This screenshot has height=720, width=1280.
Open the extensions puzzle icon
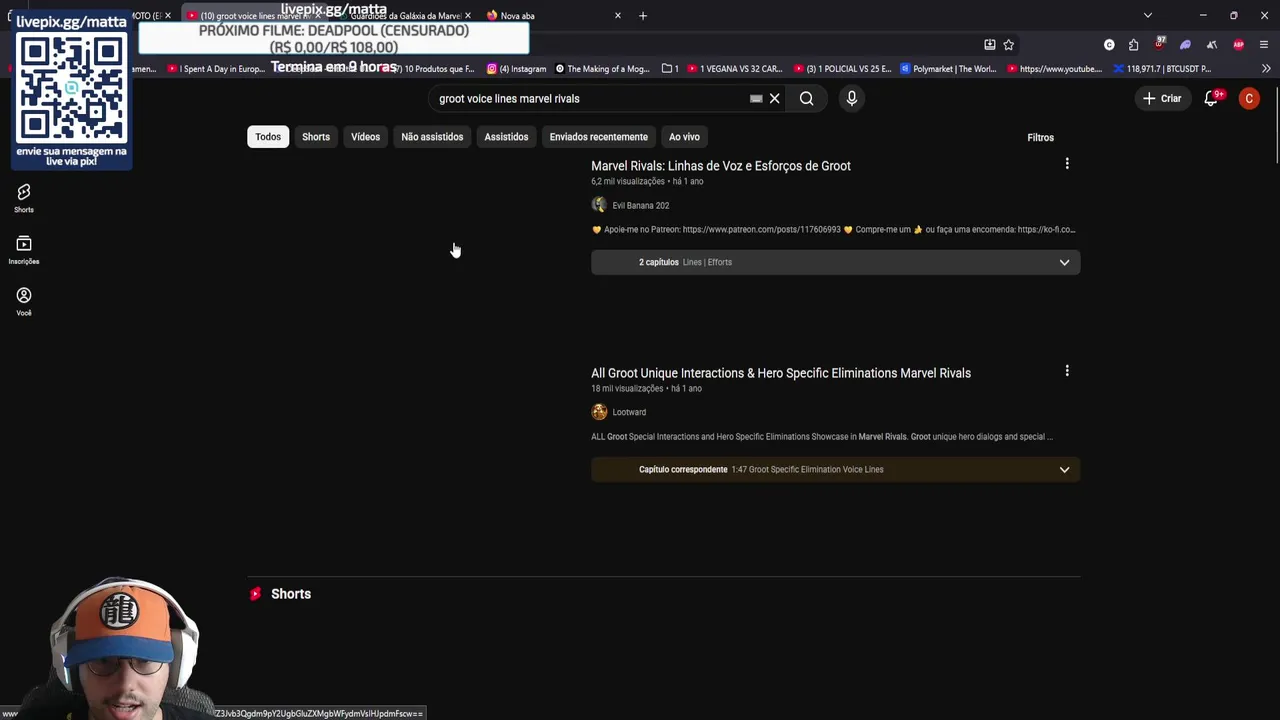[x=1133, y=45]
